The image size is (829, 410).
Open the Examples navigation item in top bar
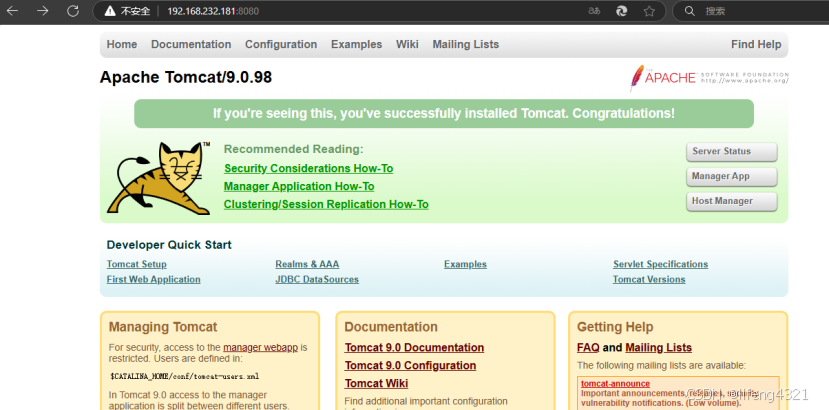[x=356, y=44]
